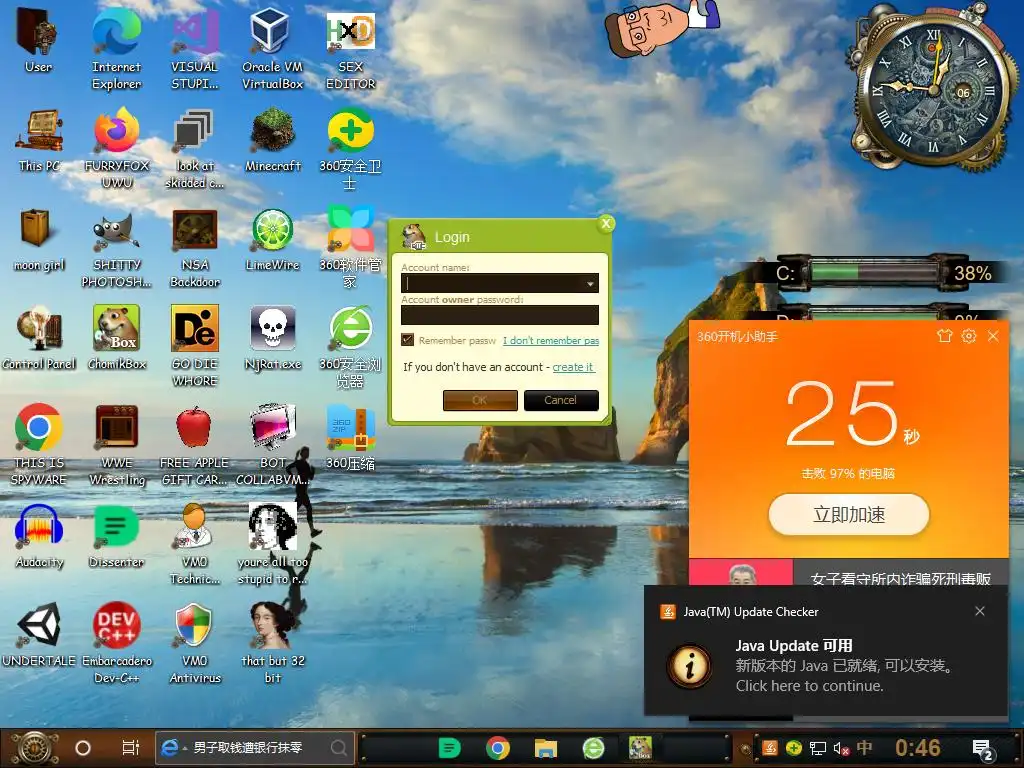Open the BOT COLLABVM... desktop icon
Image resolution: width=1024 pixels, height=768 pixels.
pos(273,445)
